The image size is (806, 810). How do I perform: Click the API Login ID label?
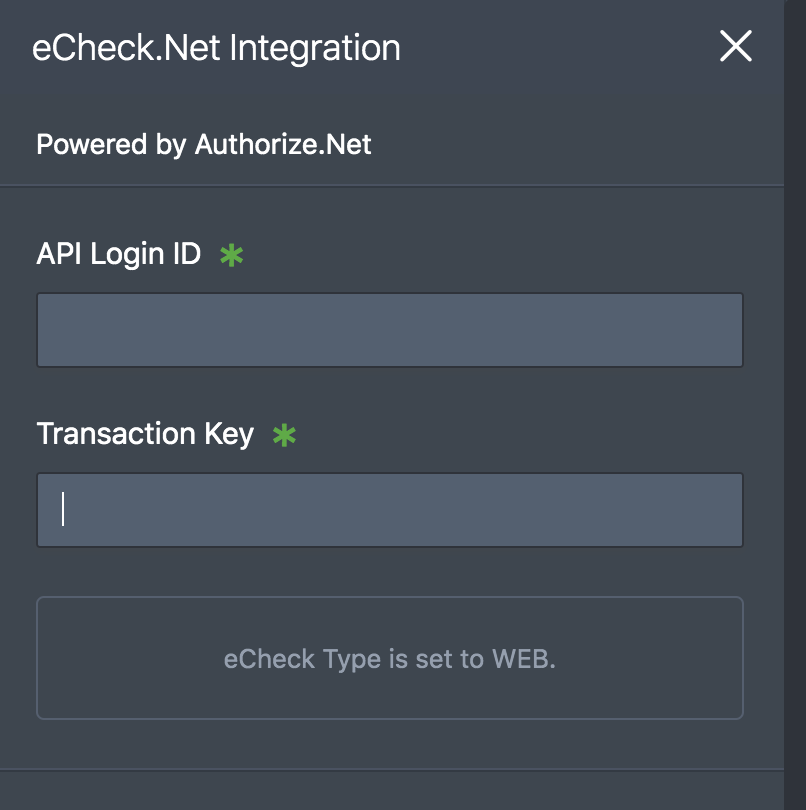click(x=118, y=254)
